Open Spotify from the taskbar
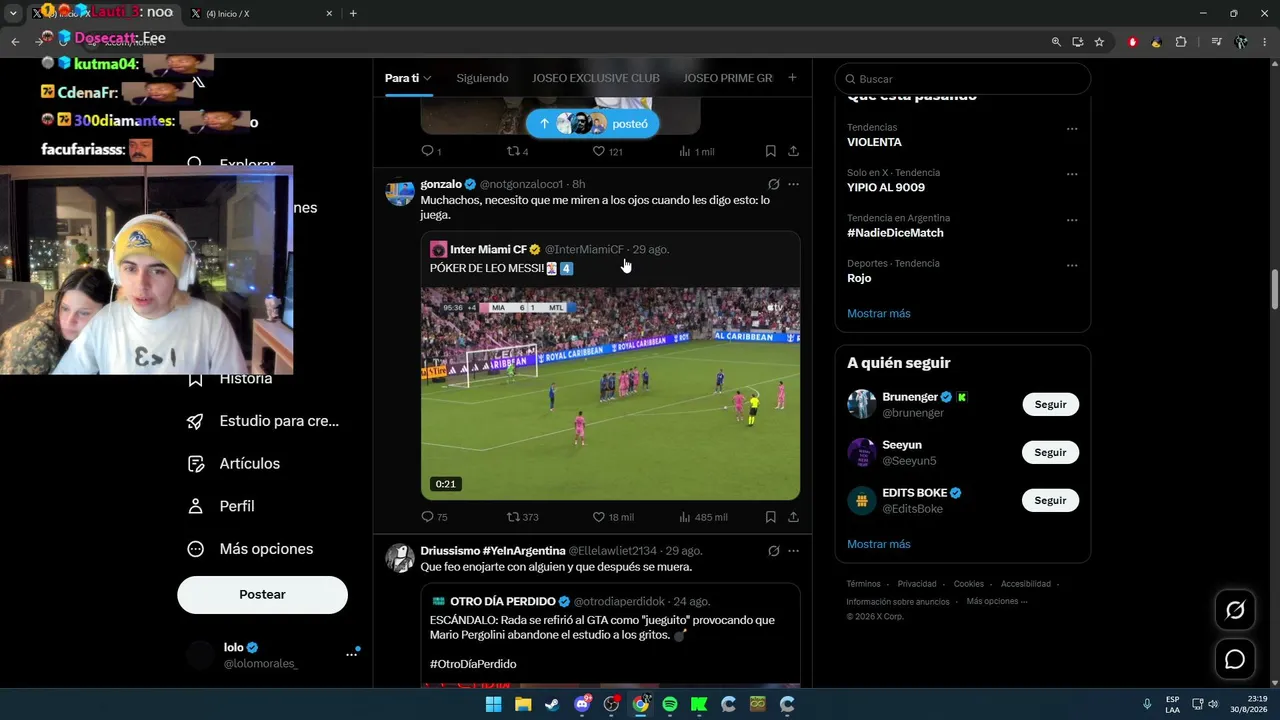This screenshot has width=1280, height=720. click(670, 704)
